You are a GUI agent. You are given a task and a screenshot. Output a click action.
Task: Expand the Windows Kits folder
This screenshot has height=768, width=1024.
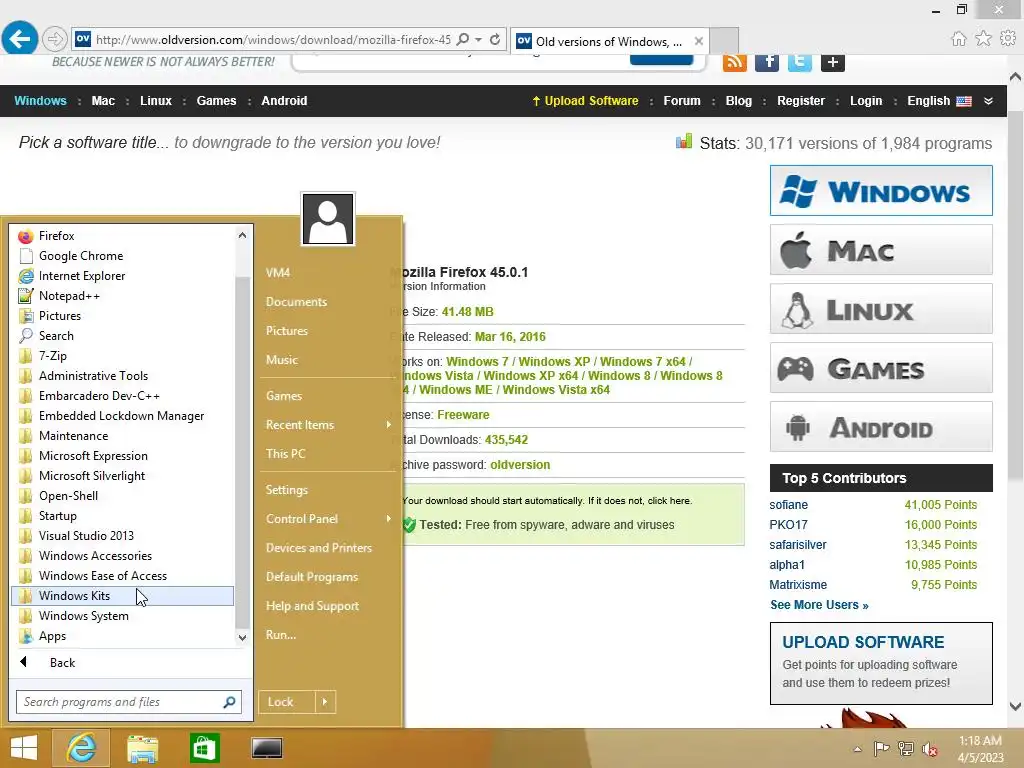point(122,596)
